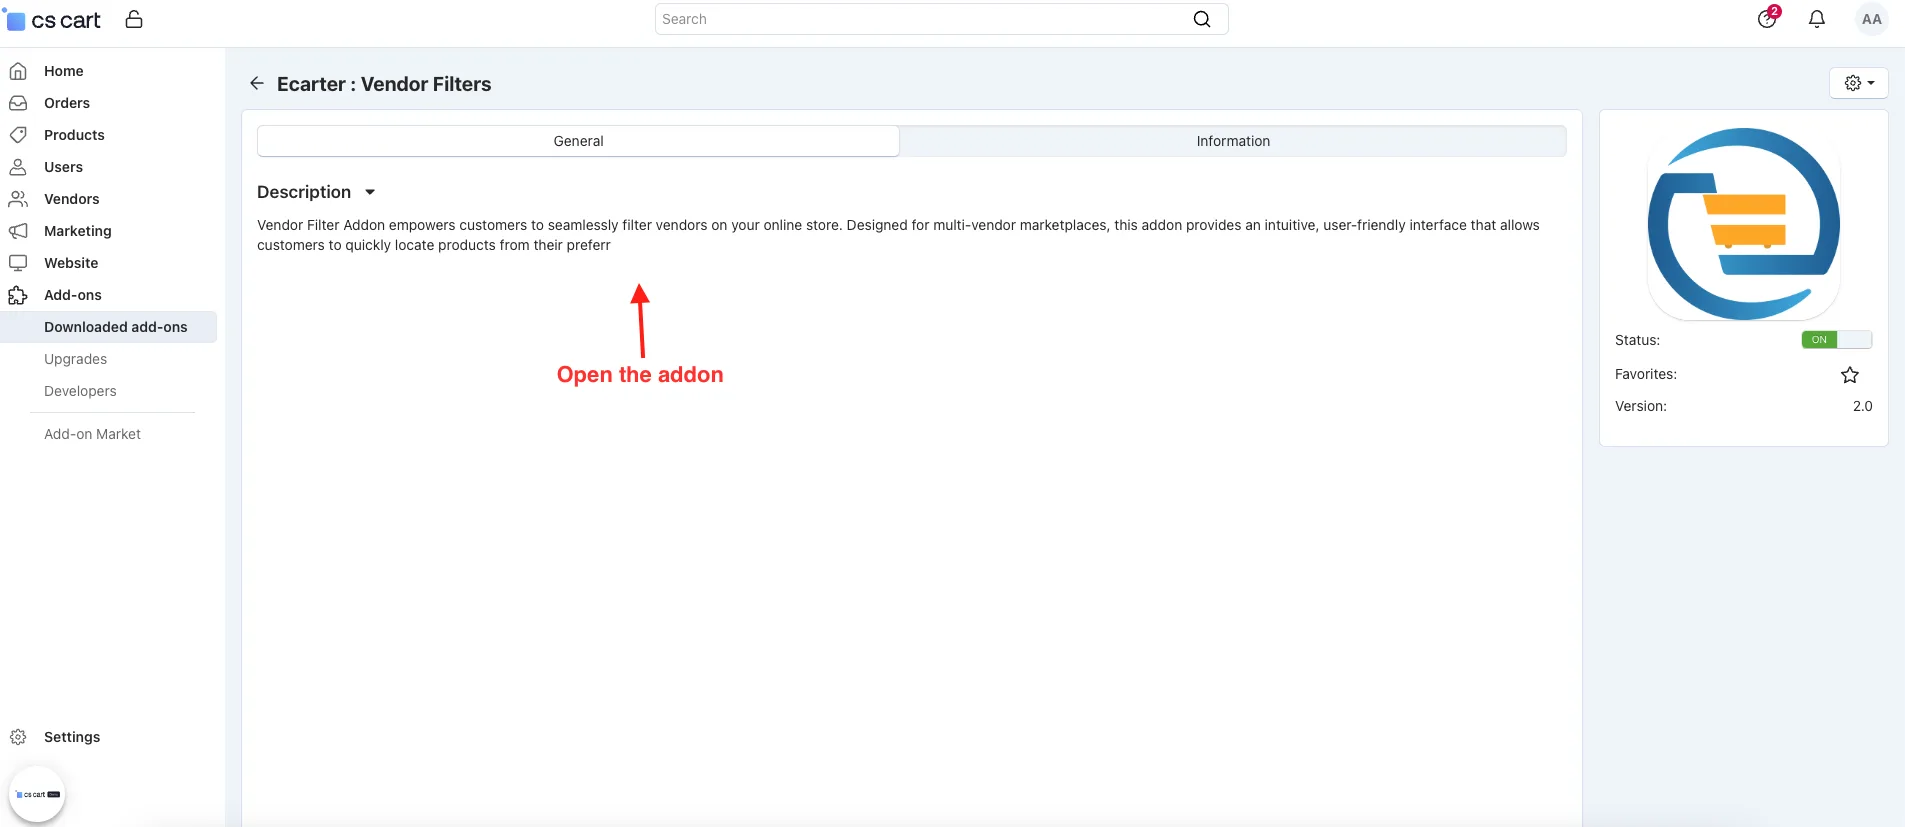Viewport: 1905px width, 827px height.
Task: Click the search magnifier icon
Action: point(1202,19)
